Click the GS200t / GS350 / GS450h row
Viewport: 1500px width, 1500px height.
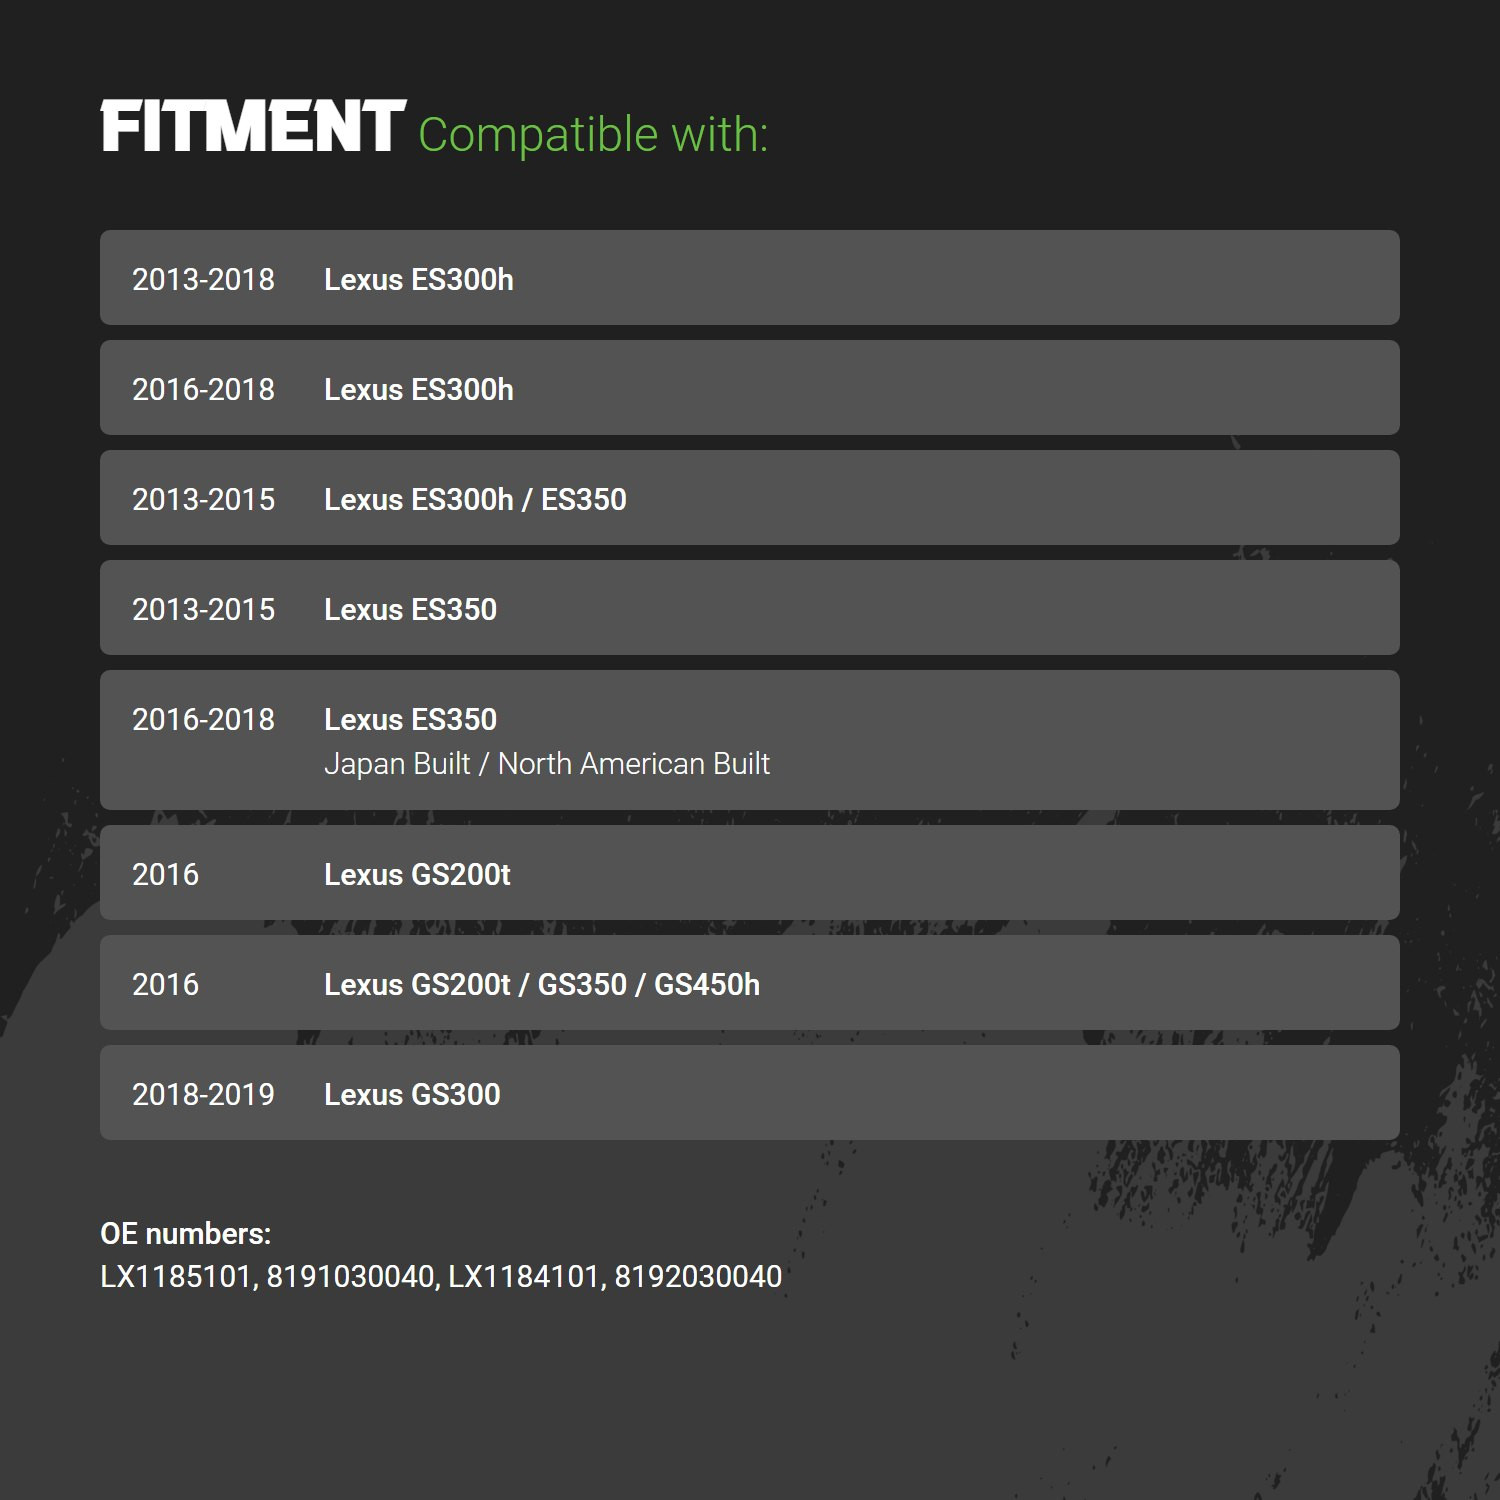pyautogui.click(x=750, y=983)
